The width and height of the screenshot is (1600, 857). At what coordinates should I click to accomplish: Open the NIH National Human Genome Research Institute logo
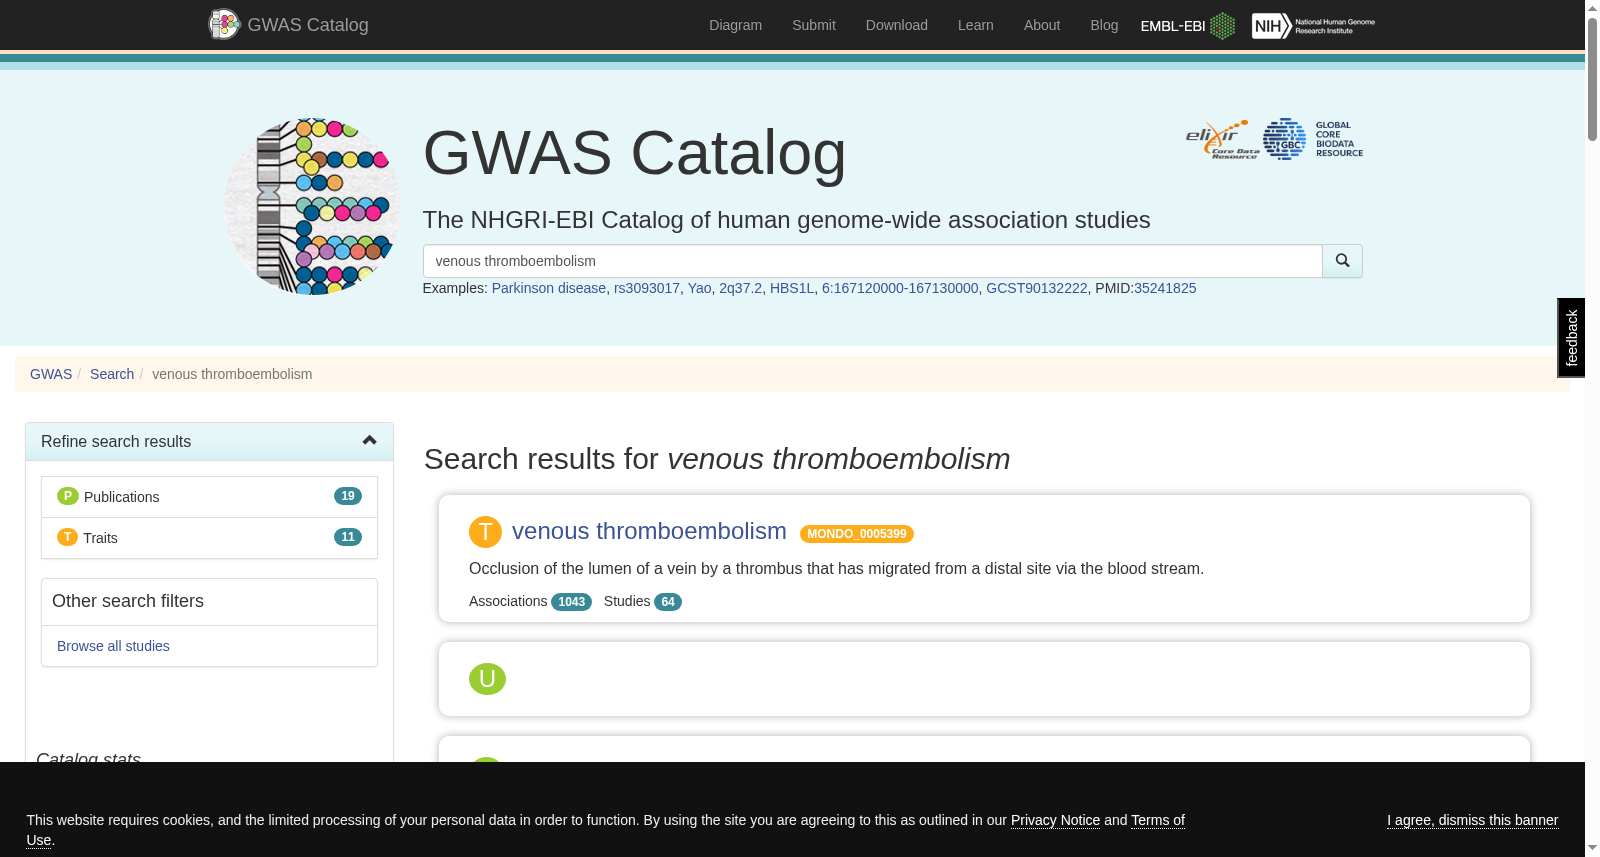pos(1313,26)
